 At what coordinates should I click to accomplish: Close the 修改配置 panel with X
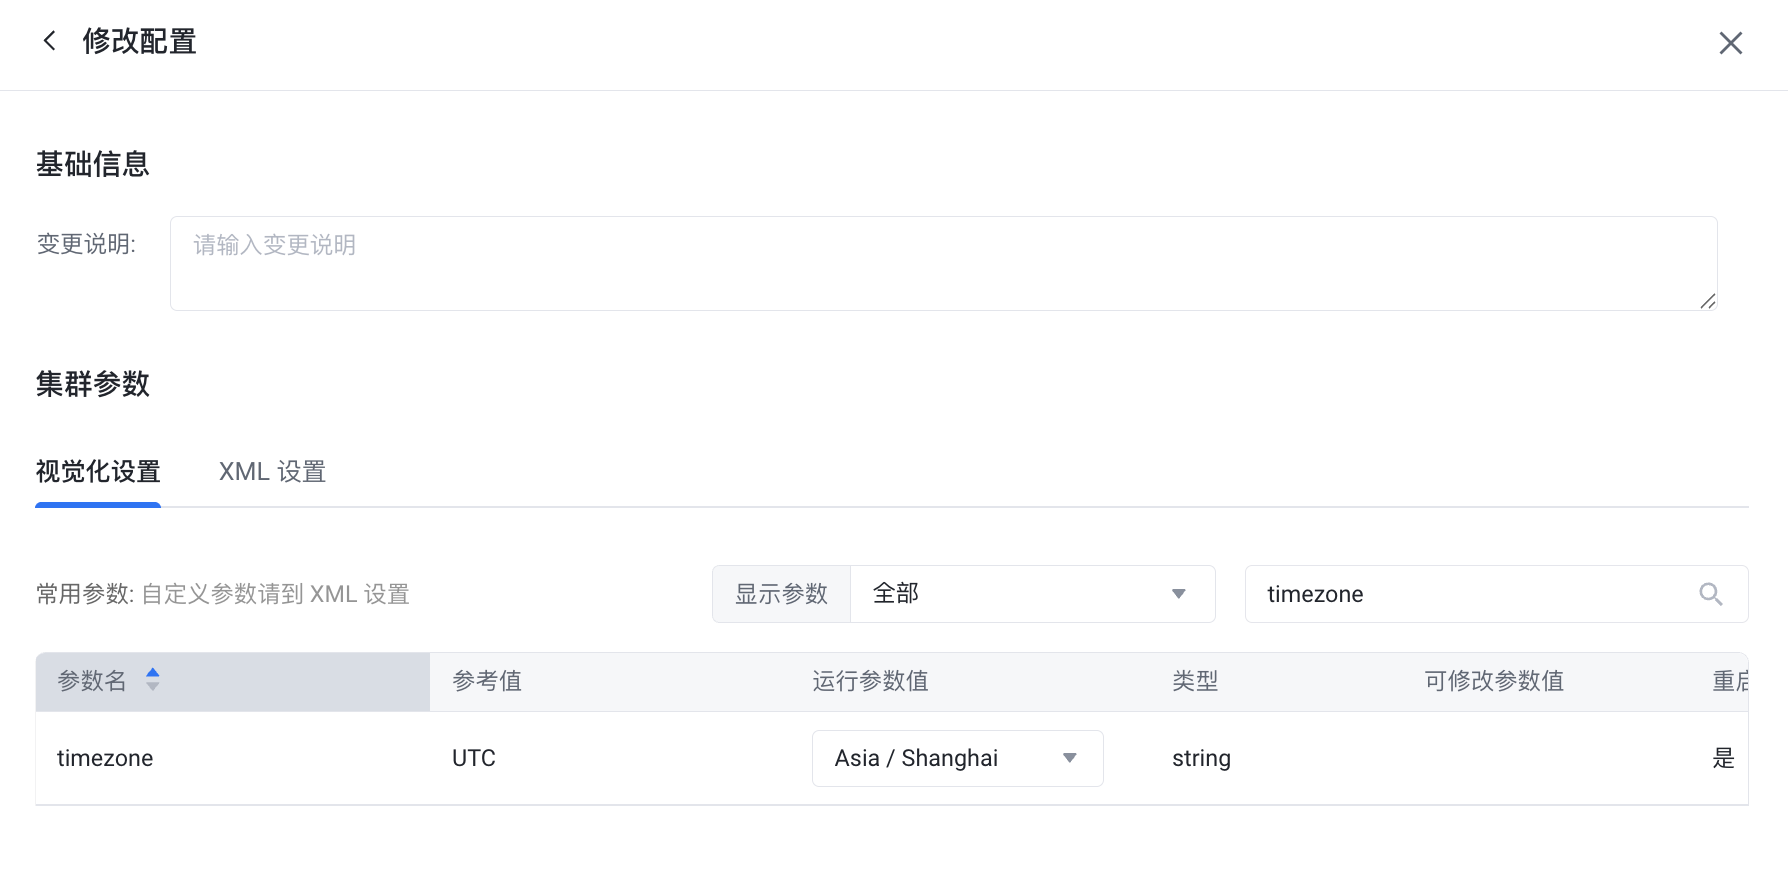[x=1730, y=43]
